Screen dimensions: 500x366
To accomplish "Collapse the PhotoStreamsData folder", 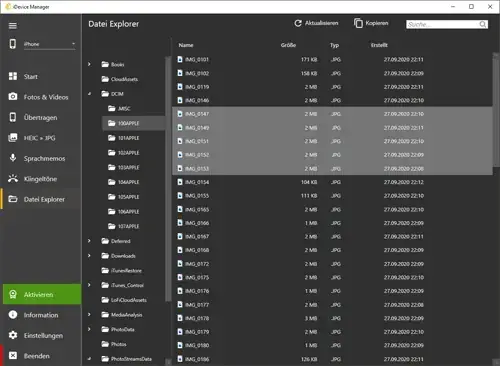I will (89, 359).
